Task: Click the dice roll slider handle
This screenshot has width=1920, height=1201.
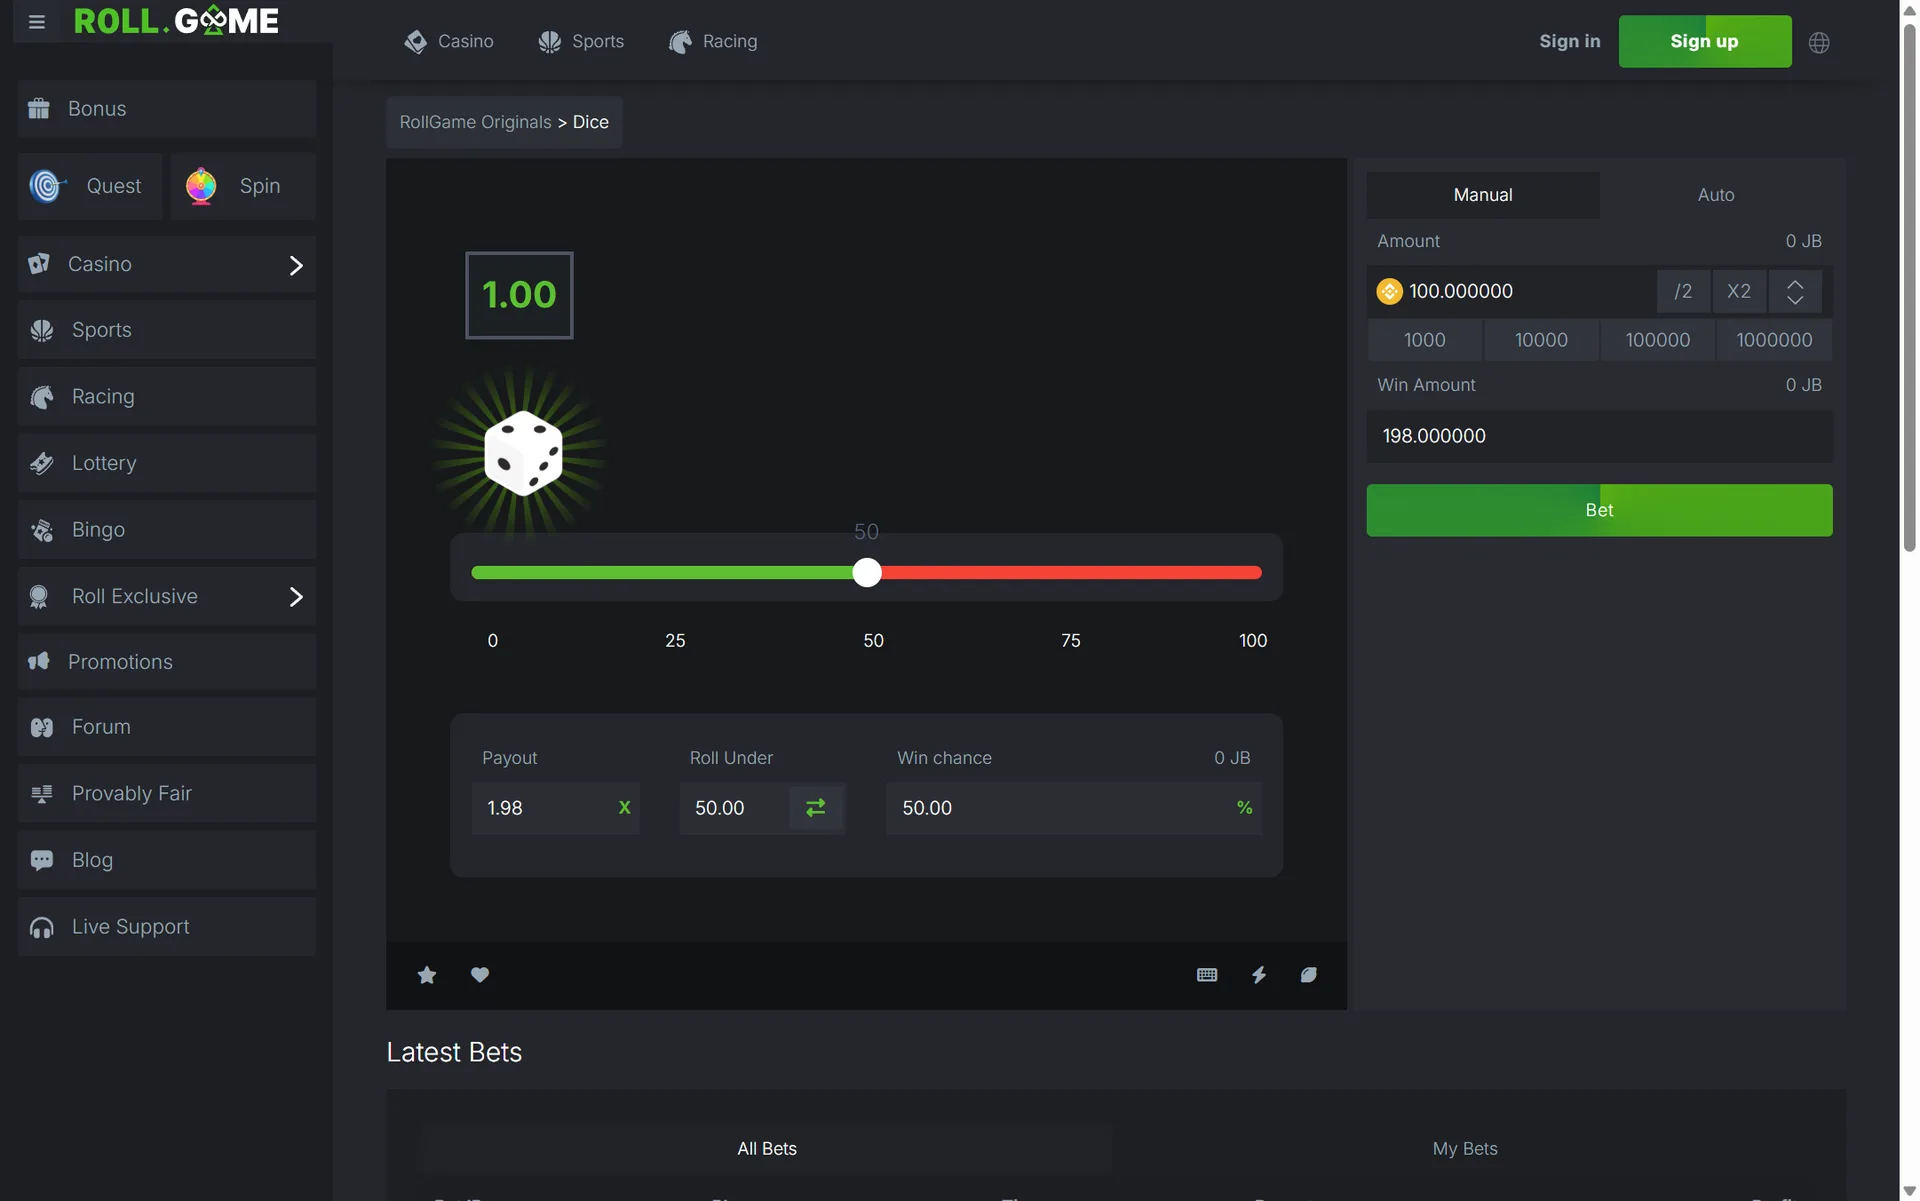Action: [x=867, y=573]
